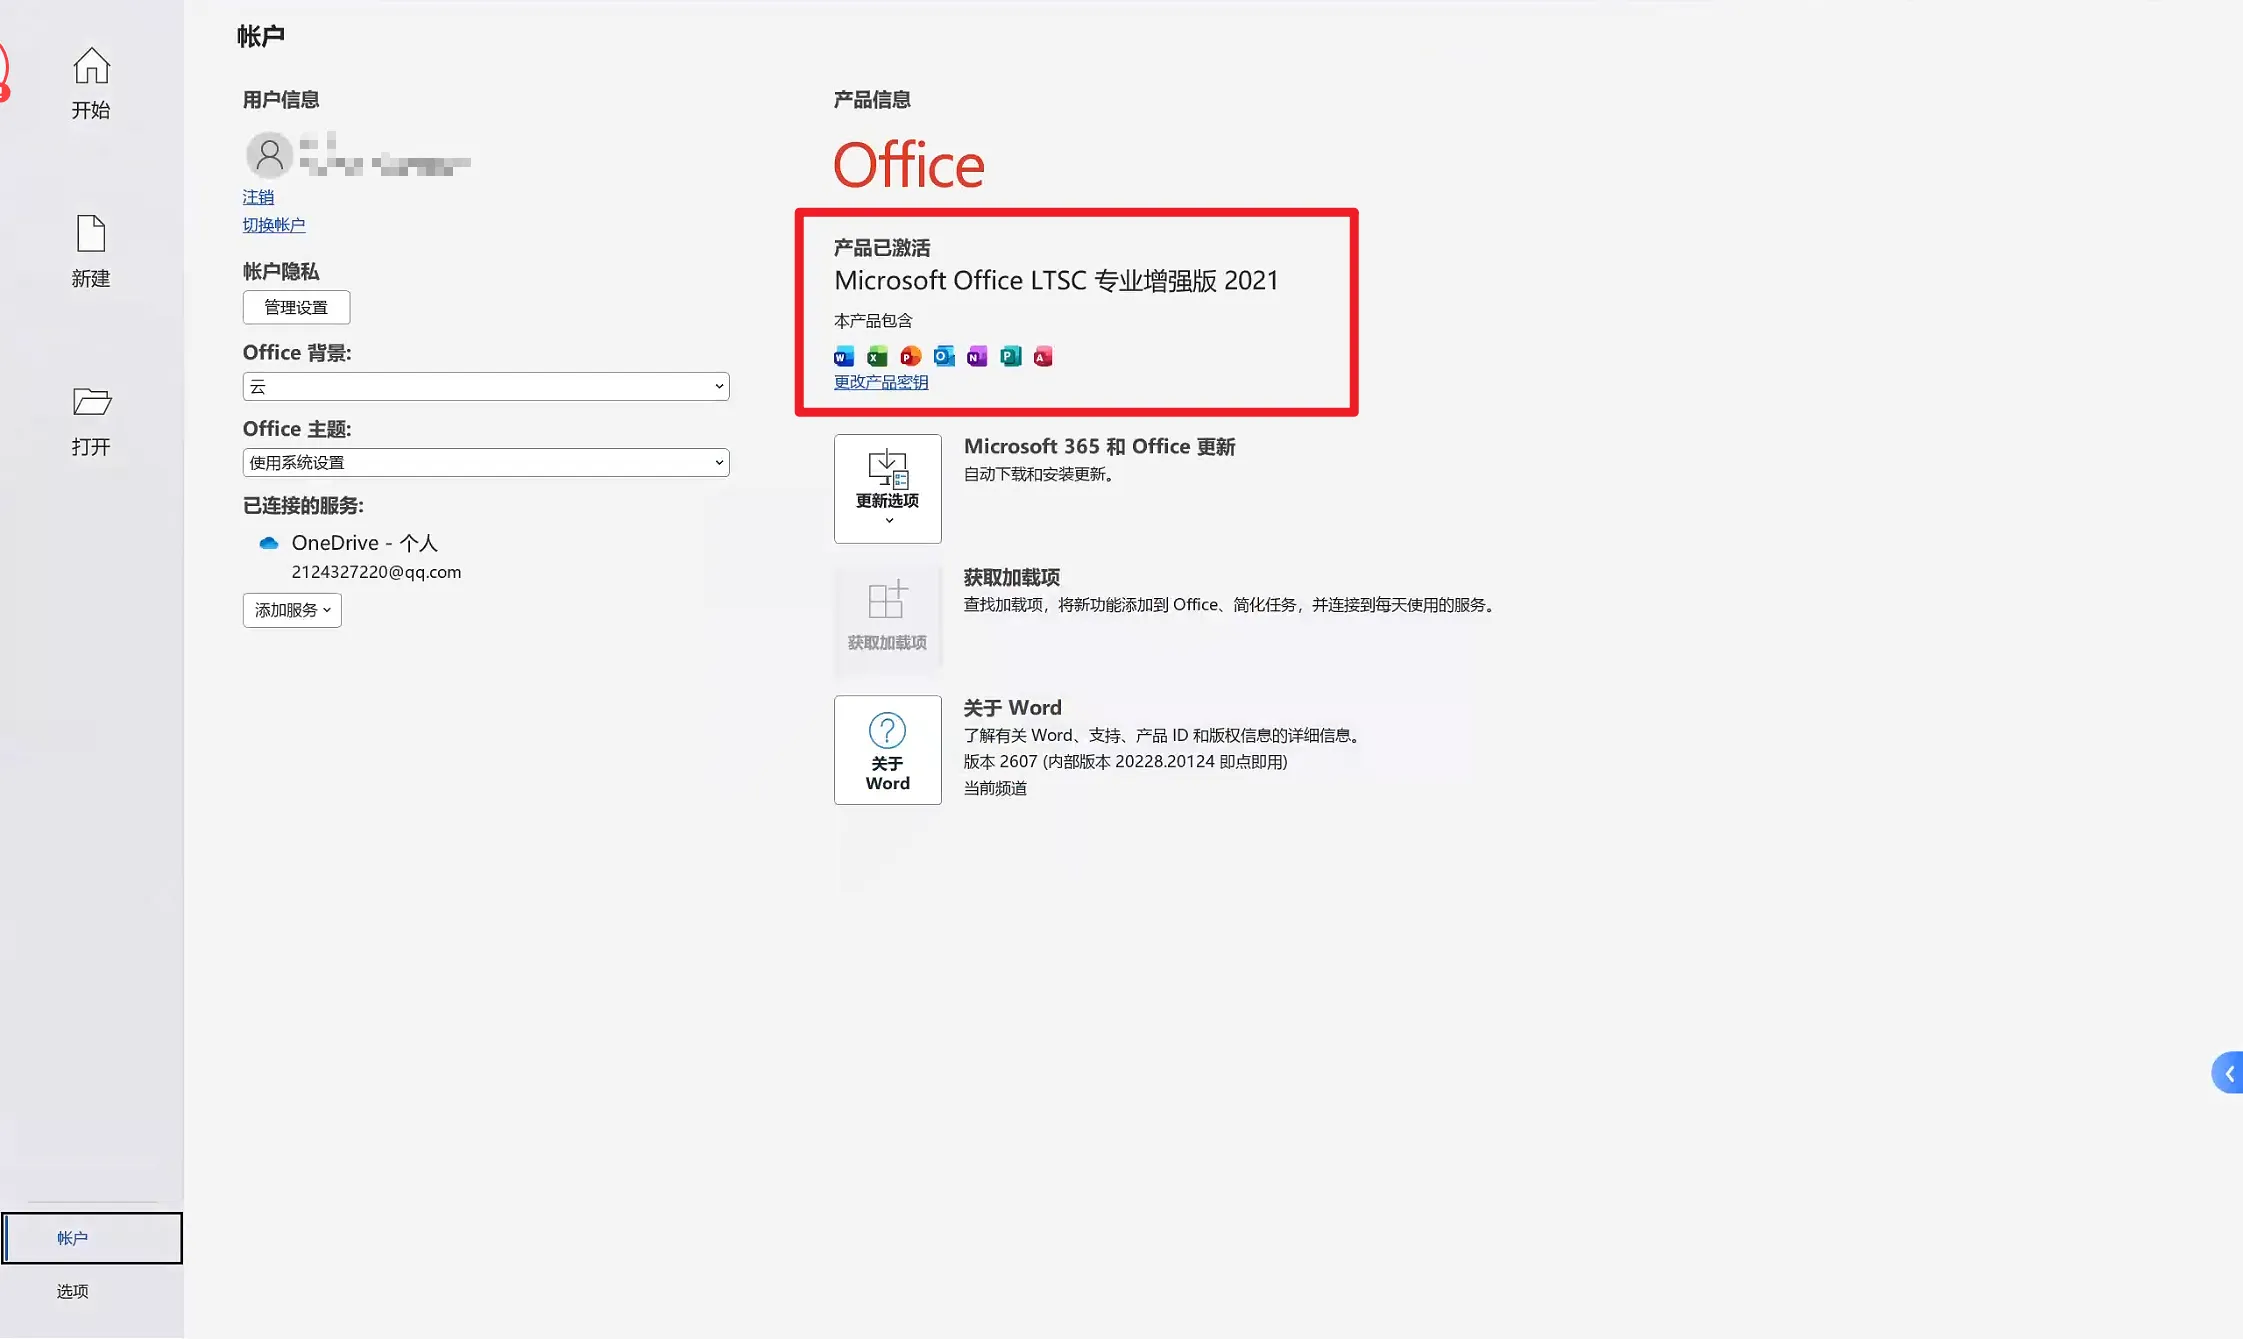Screen dimensions: 2243x1339
Task: Click the 更改产品密钥 link
Action: pyautogui.click(x=881, y=382)
